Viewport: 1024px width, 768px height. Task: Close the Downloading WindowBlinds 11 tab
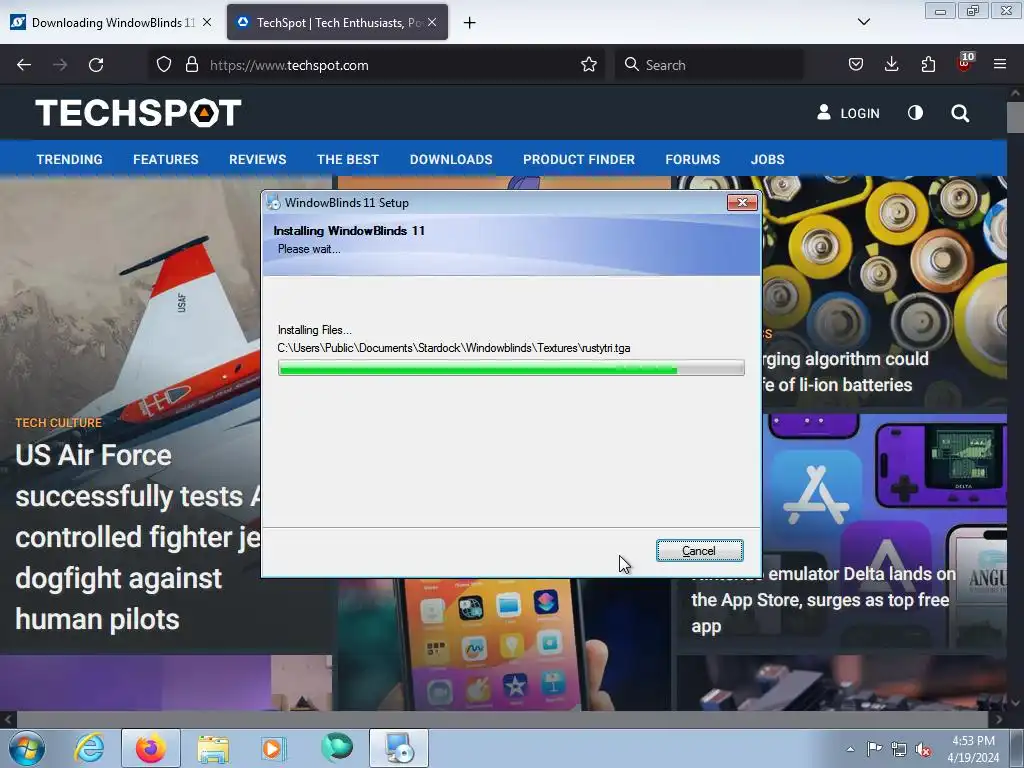point(207,22)
